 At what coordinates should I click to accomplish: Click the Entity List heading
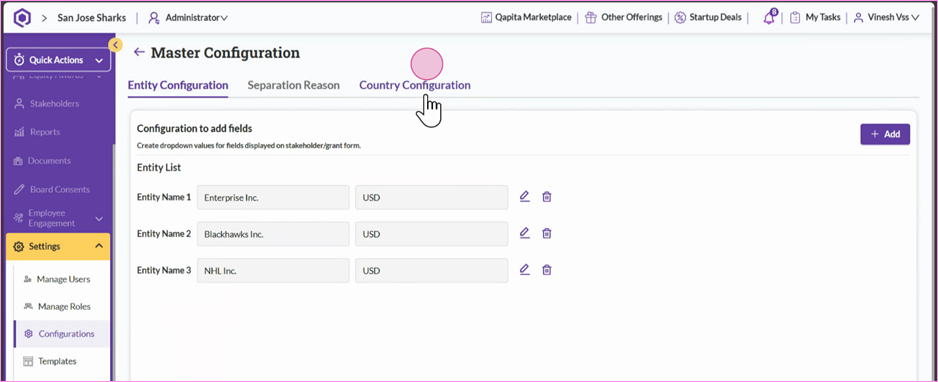(159, 168)
